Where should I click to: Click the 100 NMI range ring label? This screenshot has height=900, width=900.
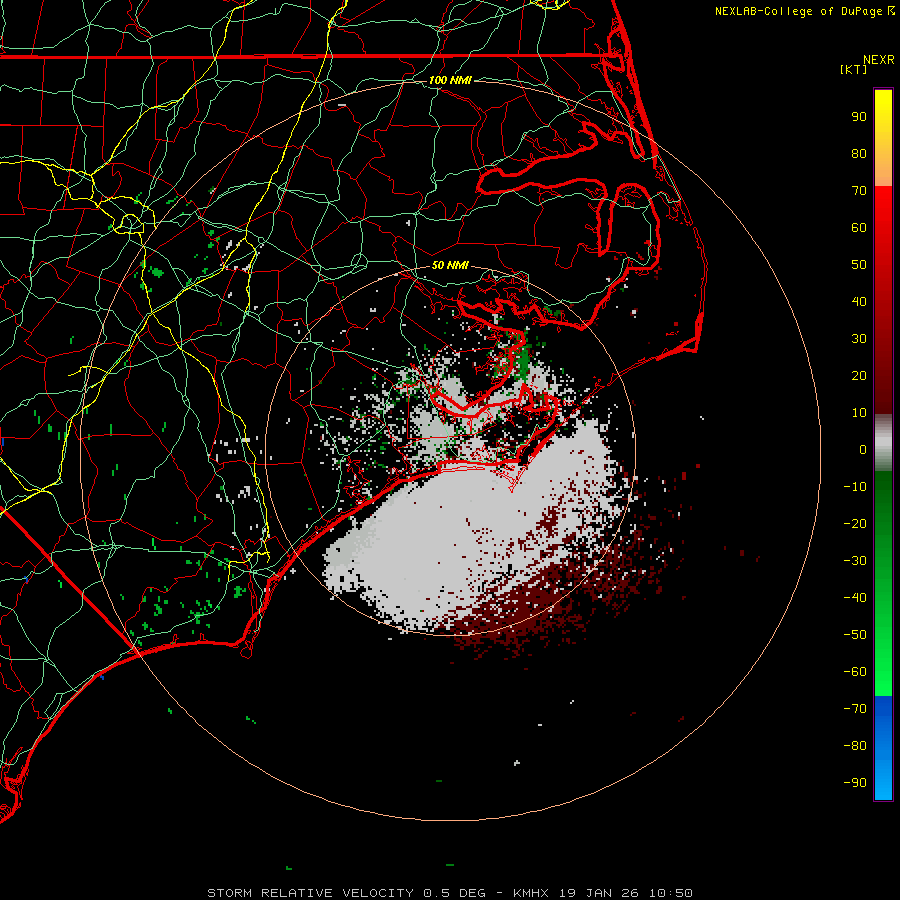pyautogui.click(x=450, y=80)
